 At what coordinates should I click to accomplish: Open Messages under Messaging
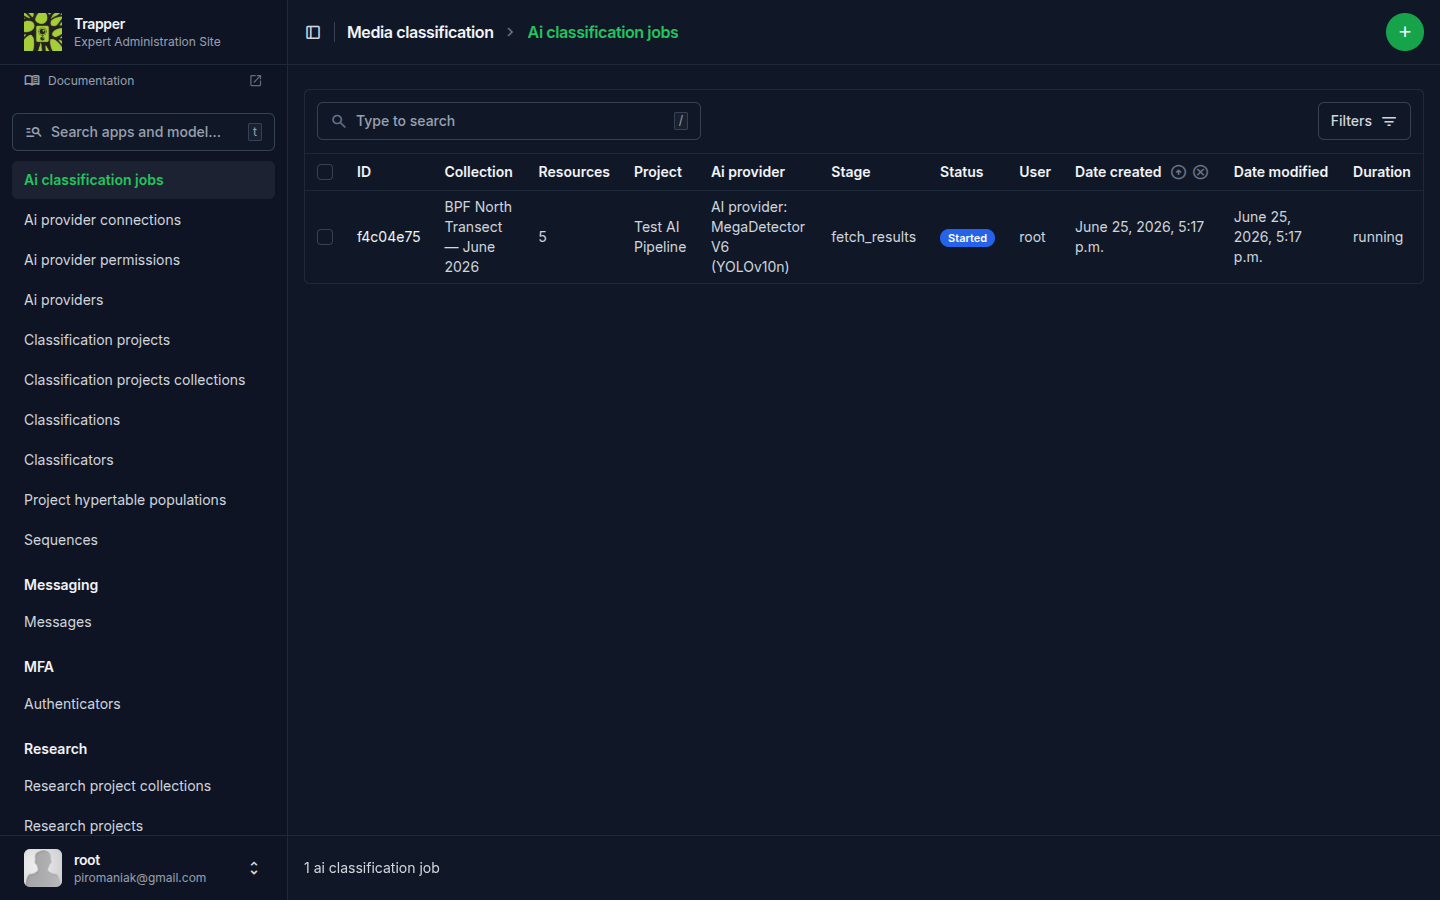click(143, 622)
